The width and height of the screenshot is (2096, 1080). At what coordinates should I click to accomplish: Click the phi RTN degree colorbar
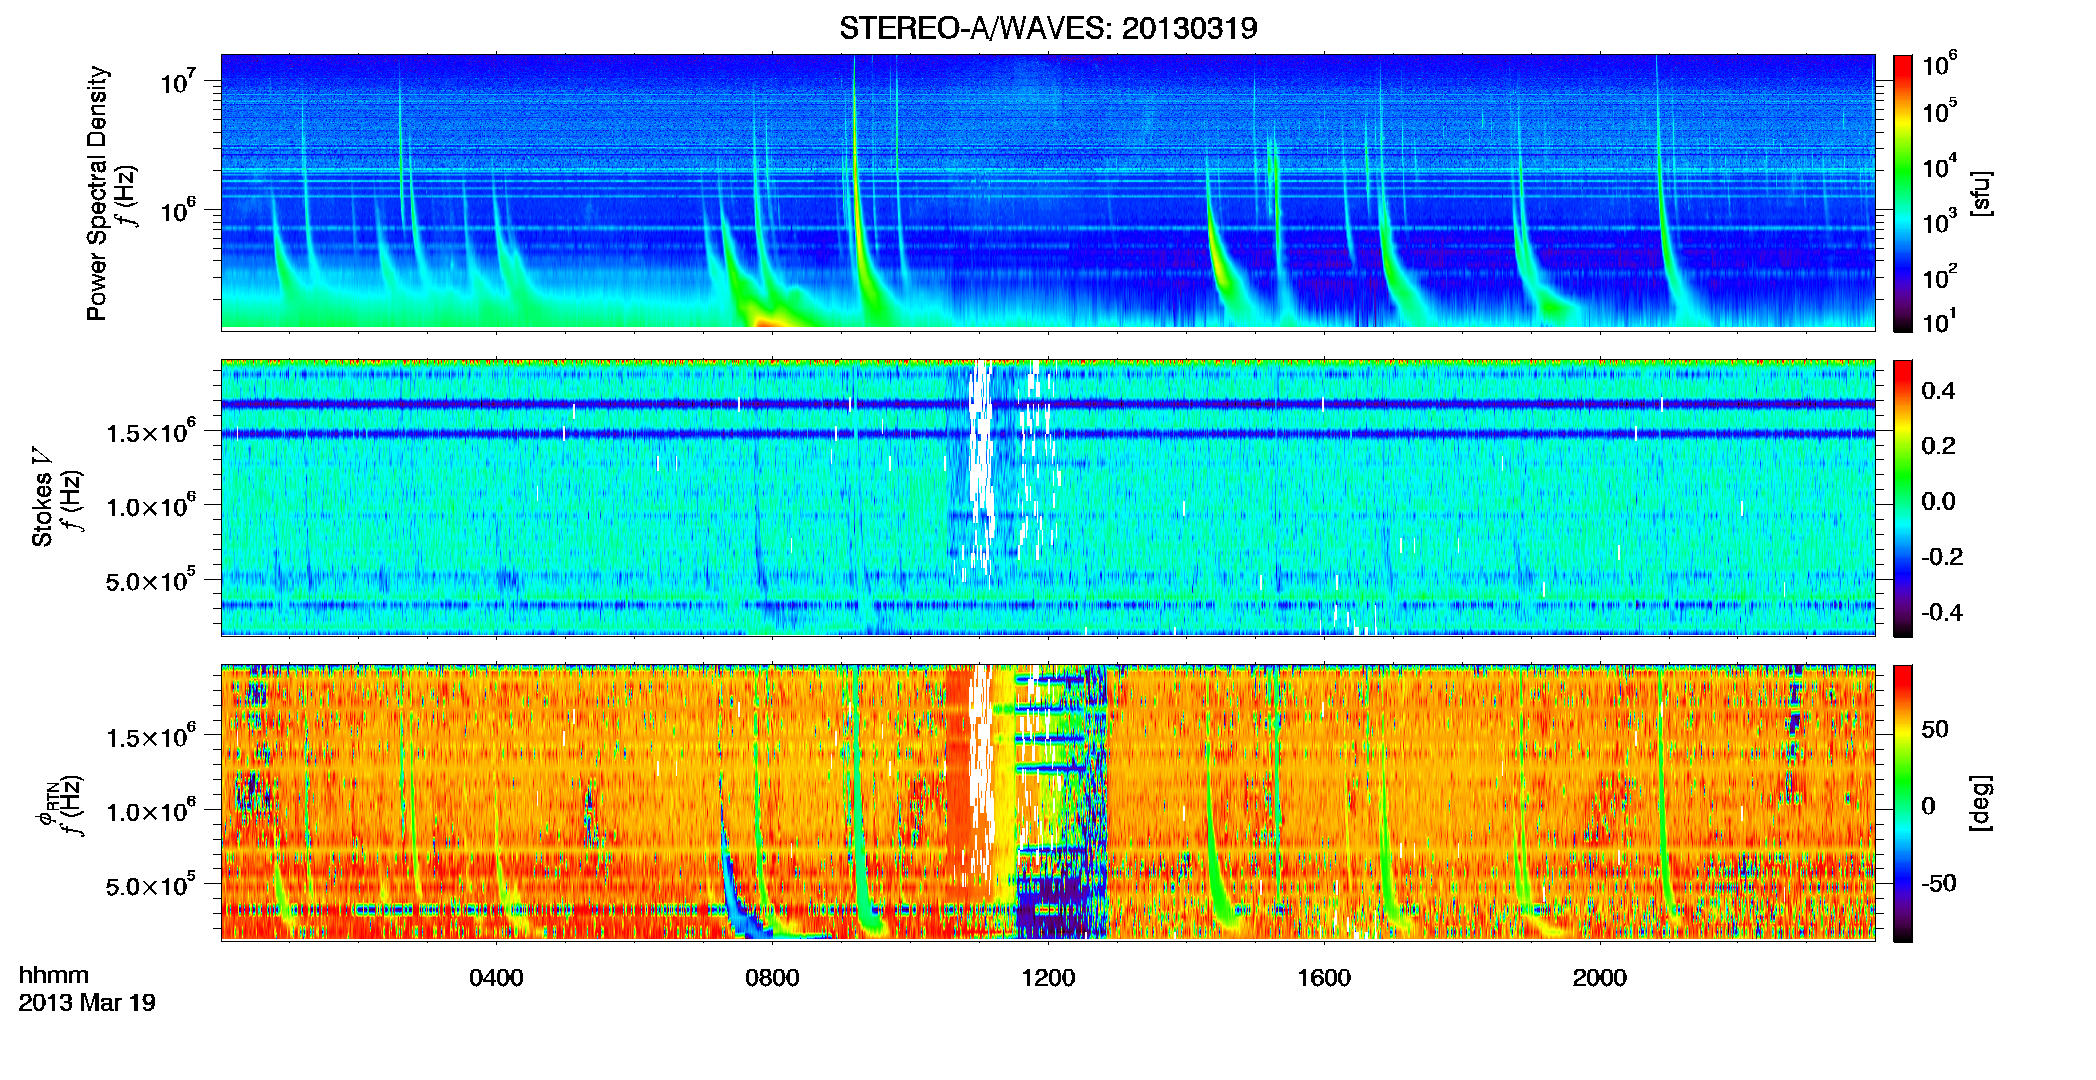coord(1903,803)
